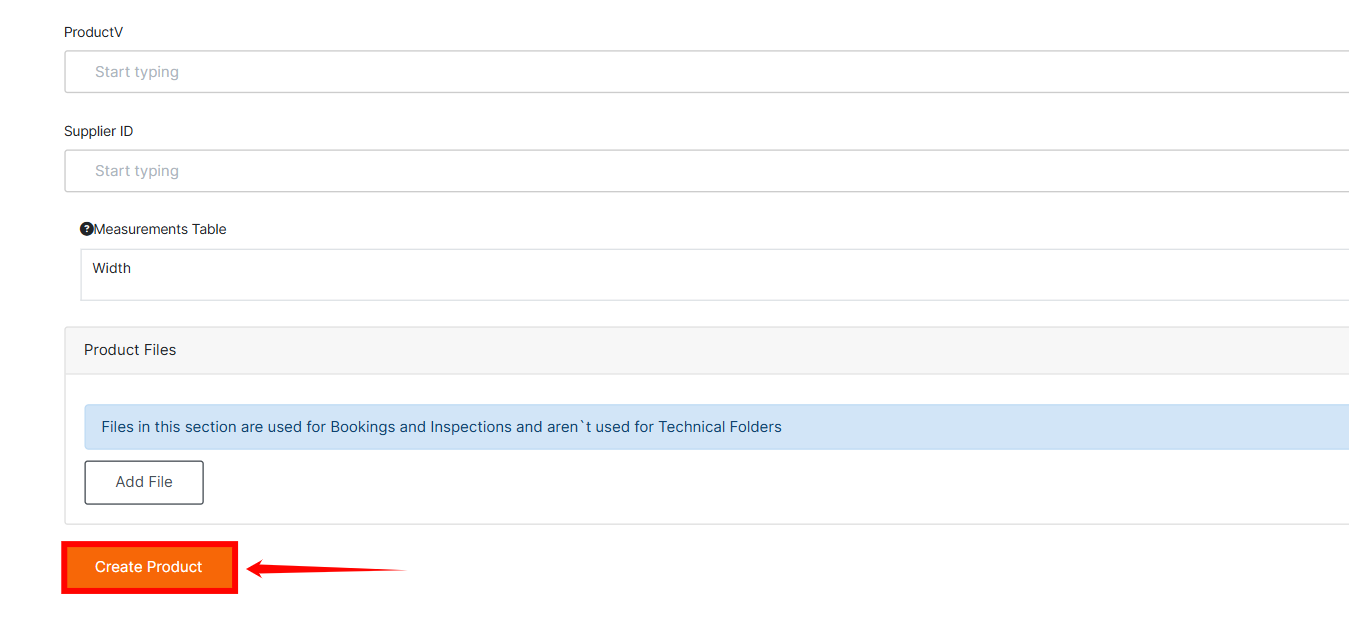This screenshot has width=1349, height=624.
Task: Click the "Start typing" placeholder under ProductV
Action: [x=137, y=72]
